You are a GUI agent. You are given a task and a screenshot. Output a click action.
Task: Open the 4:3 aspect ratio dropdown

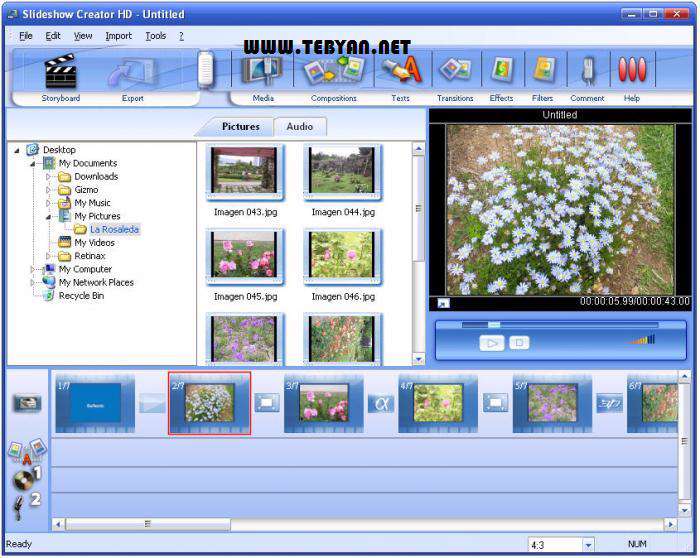[x=588, y=545]
